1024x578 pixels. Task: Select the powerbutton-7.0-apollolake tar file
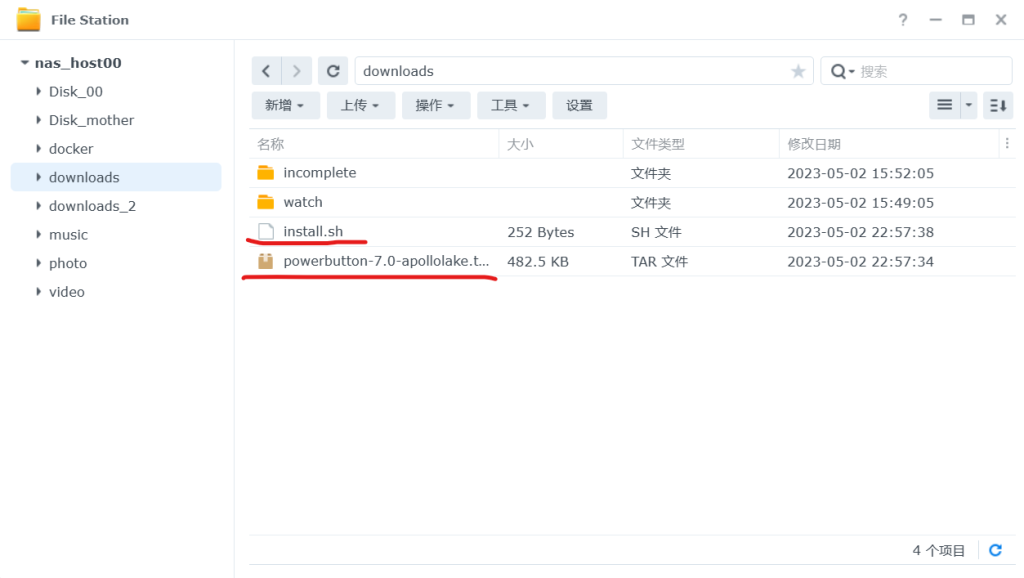(x=386, y=261)
